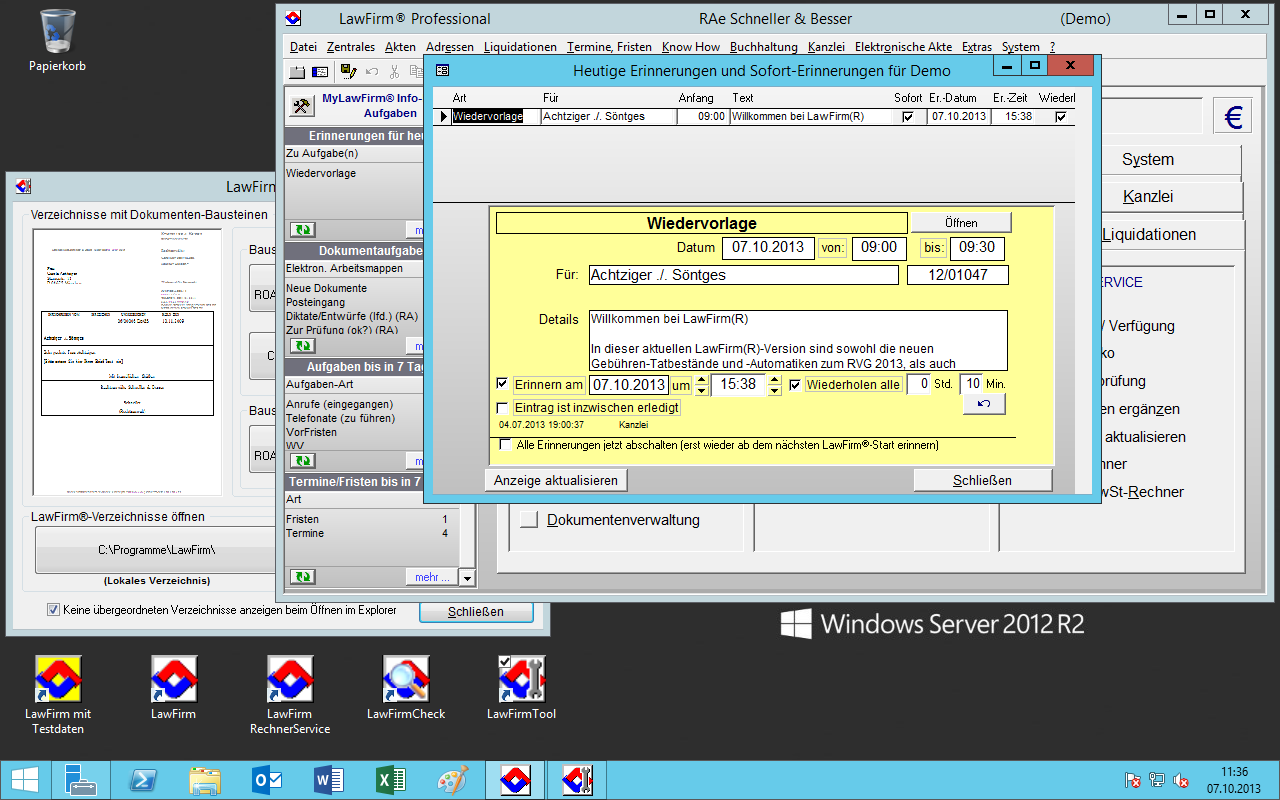Increase the reminder date with up arrow
The height and width of the screenshot is (800, 1280).
point(701,379)
